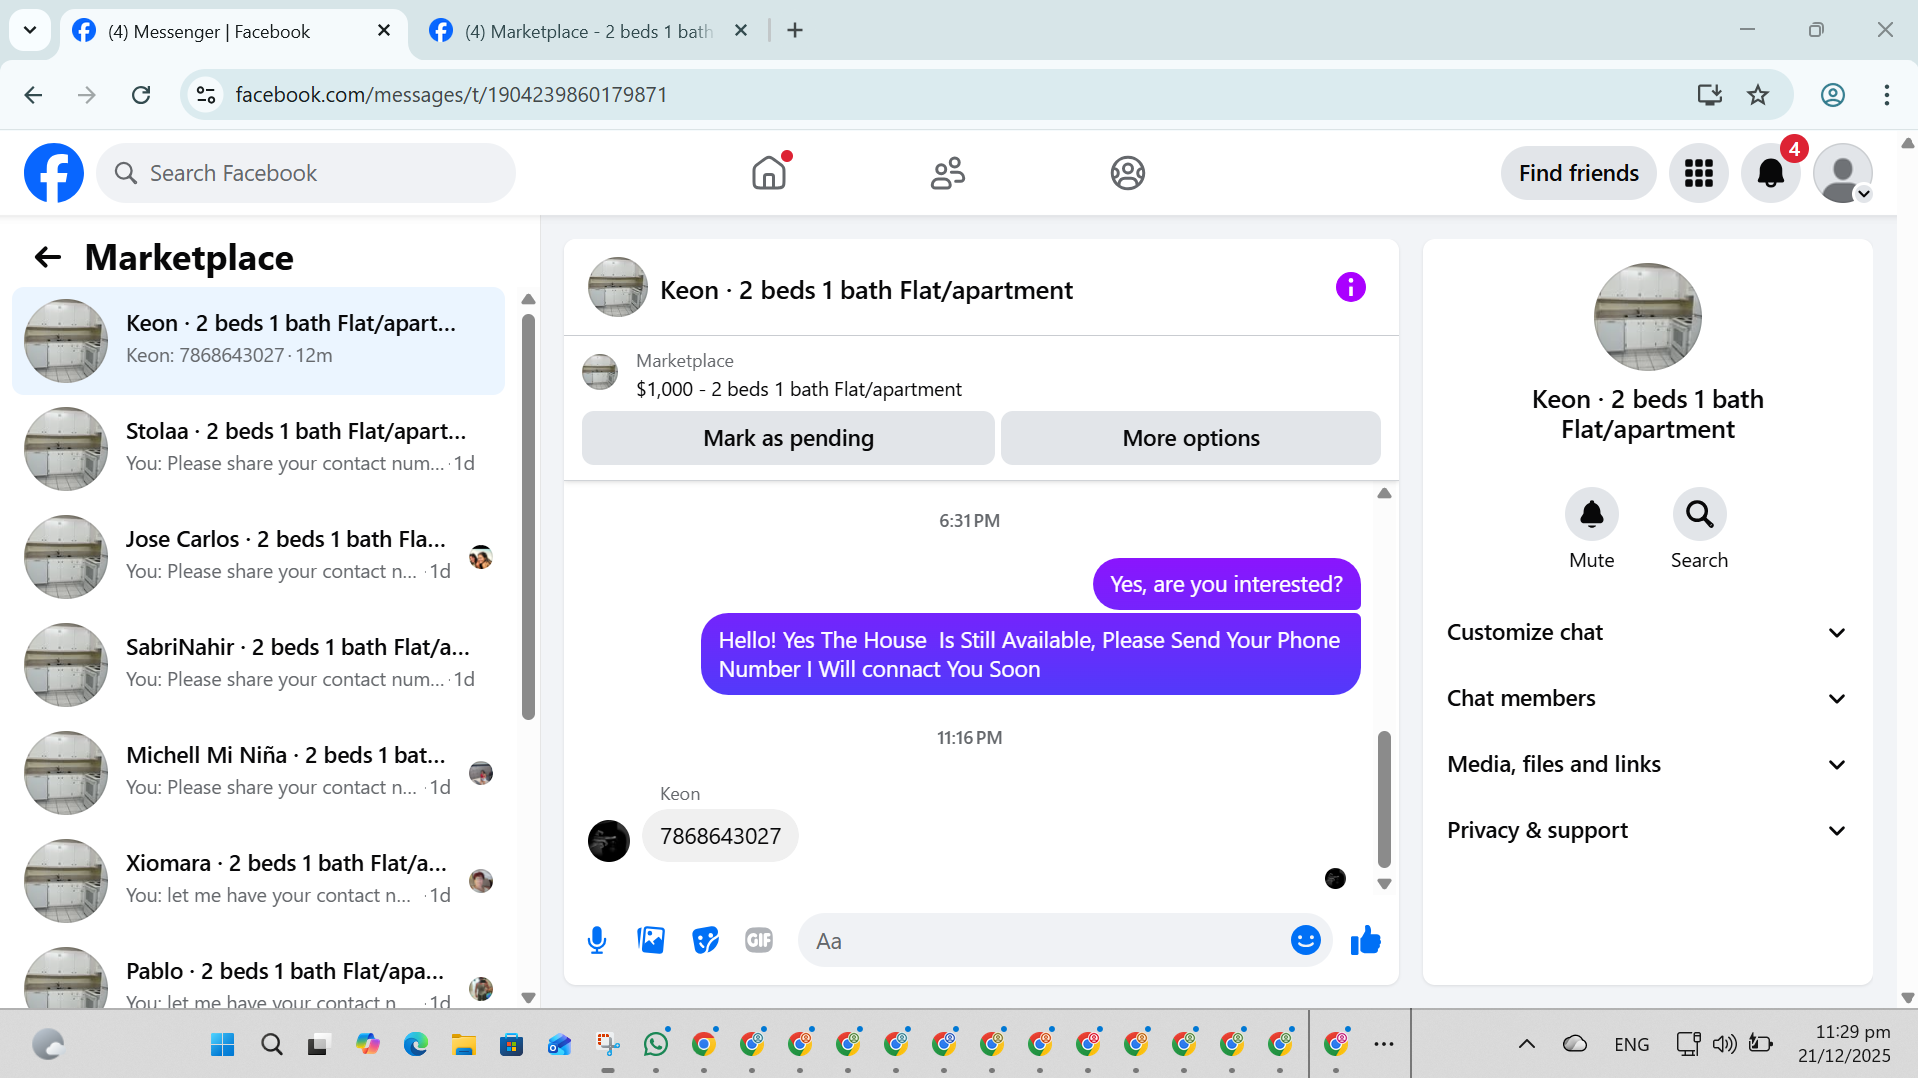Choose a sticker from the sticker icon
The width and height of the screenshot is (1918, 1078).
pos(705,940)
